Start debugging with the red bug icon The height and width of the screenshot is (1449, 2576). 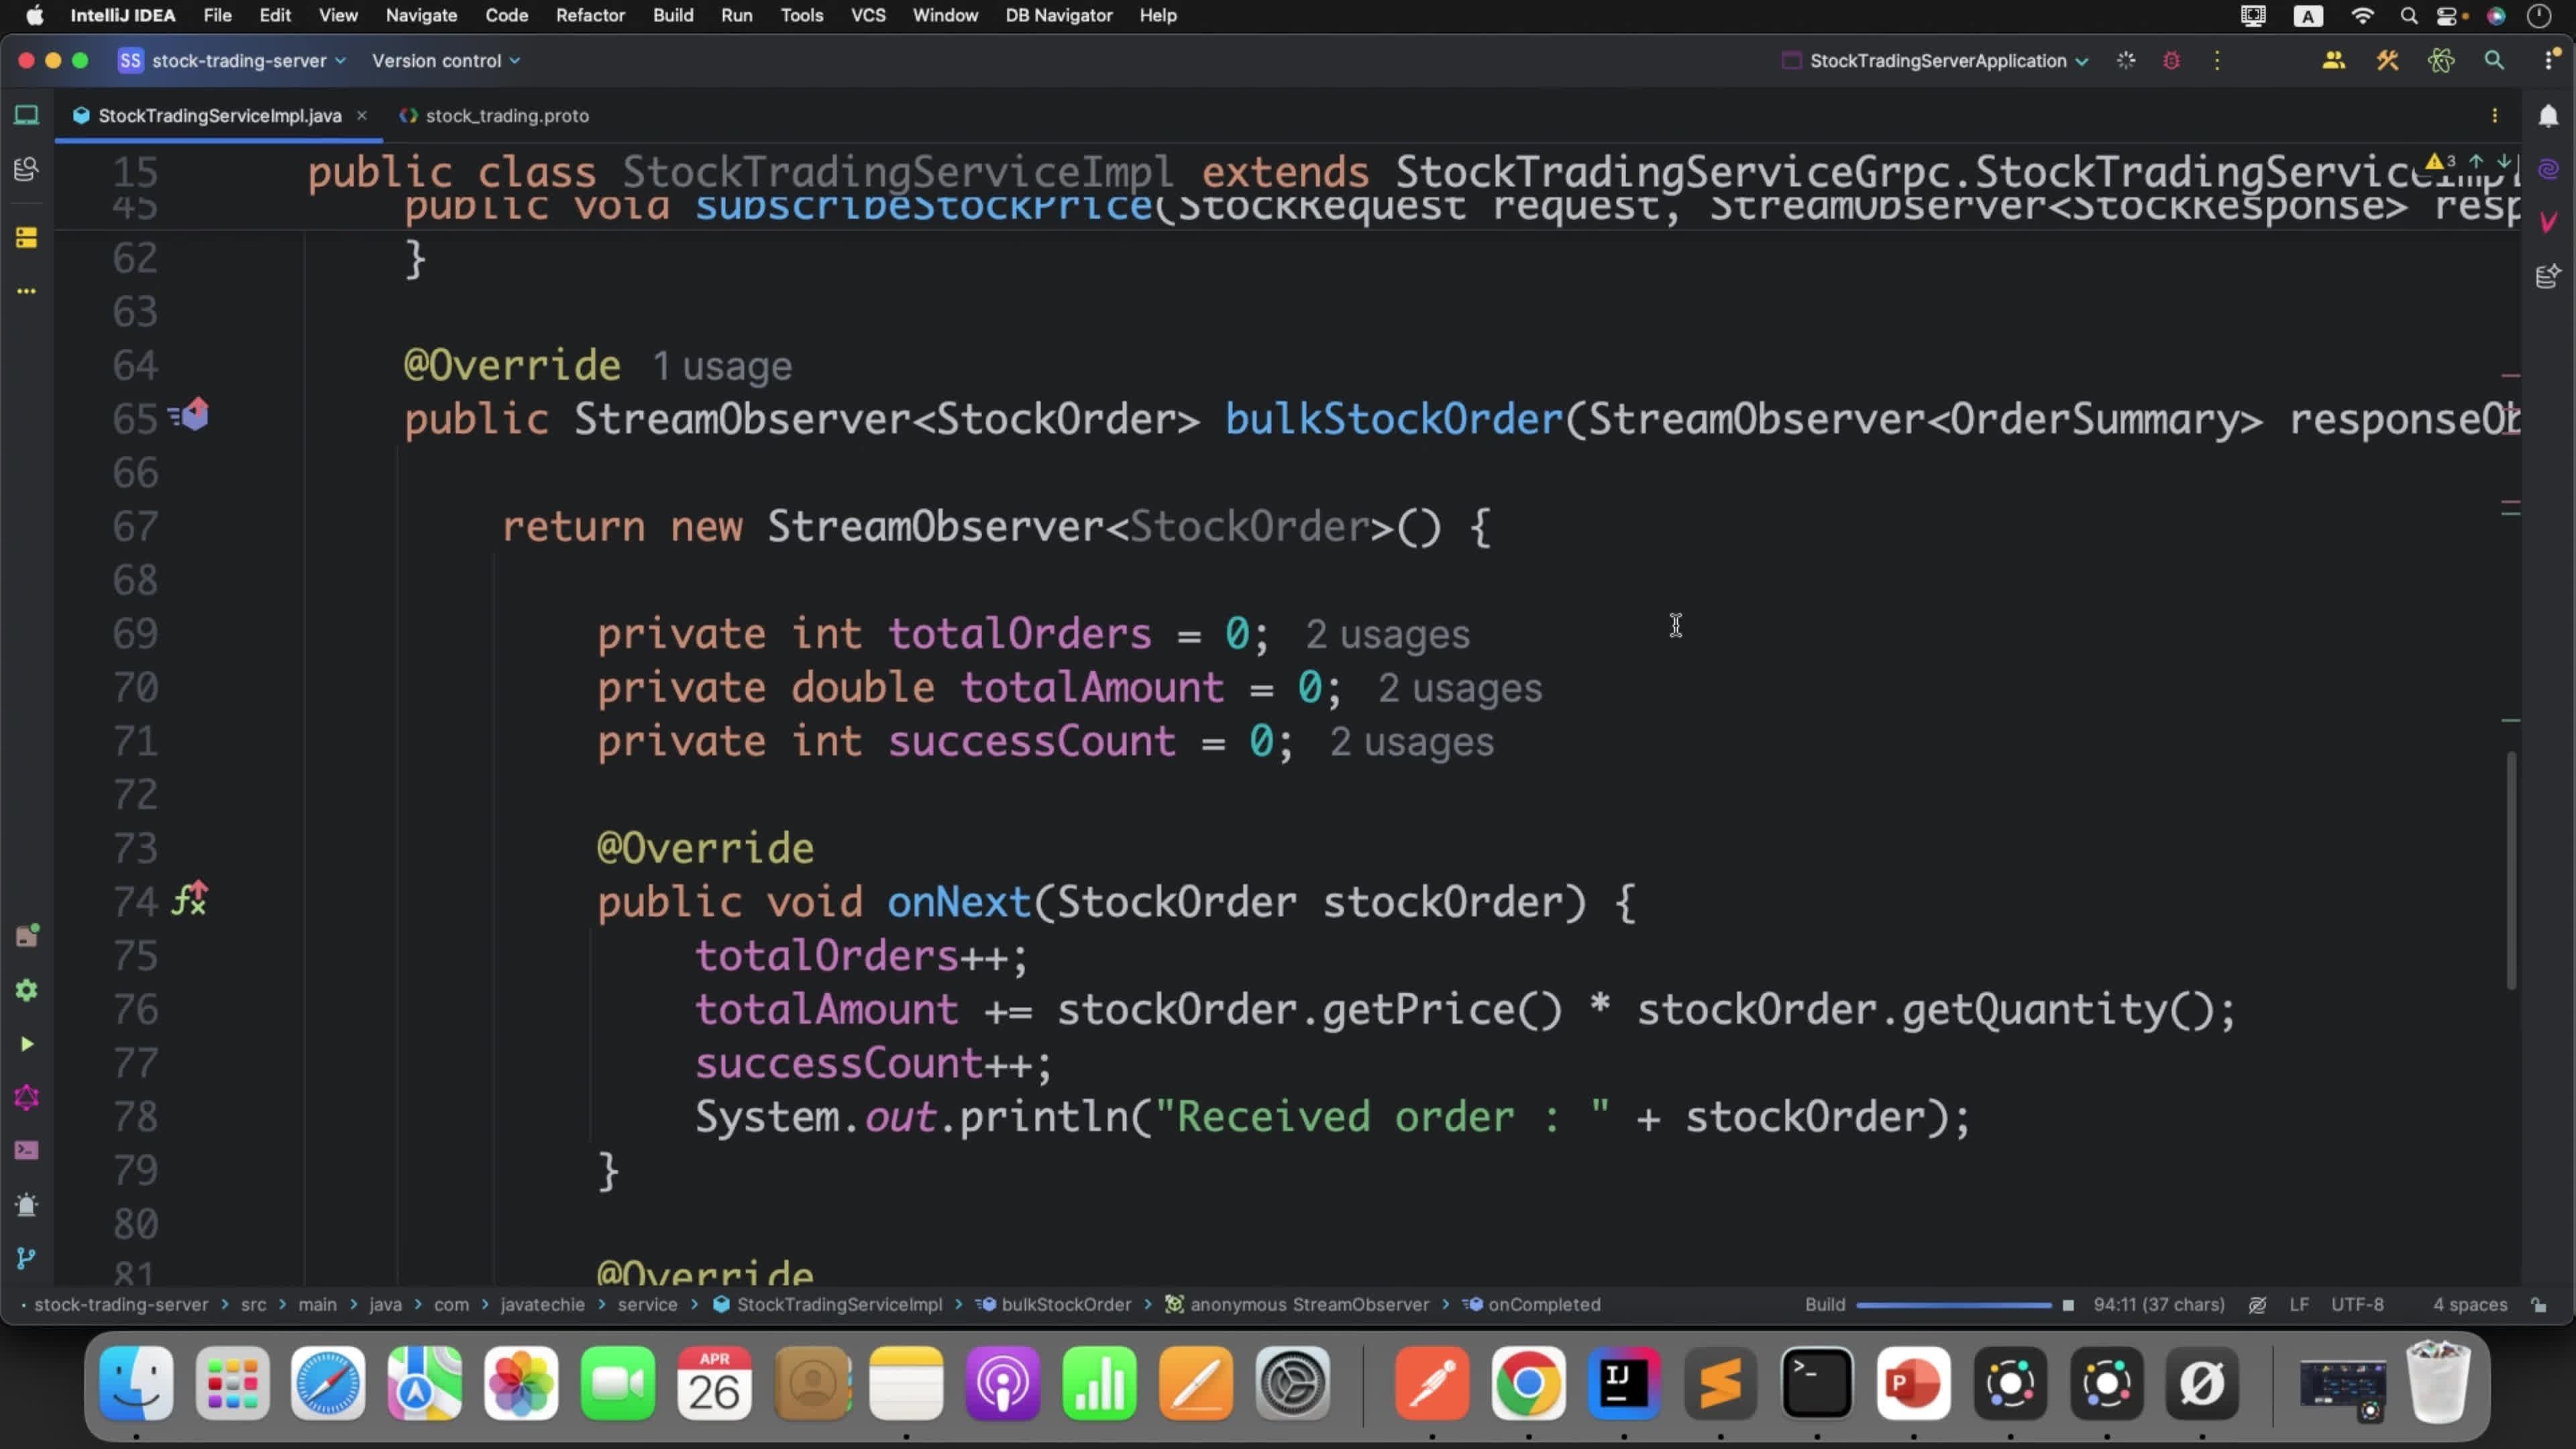tap(2171, 61)
